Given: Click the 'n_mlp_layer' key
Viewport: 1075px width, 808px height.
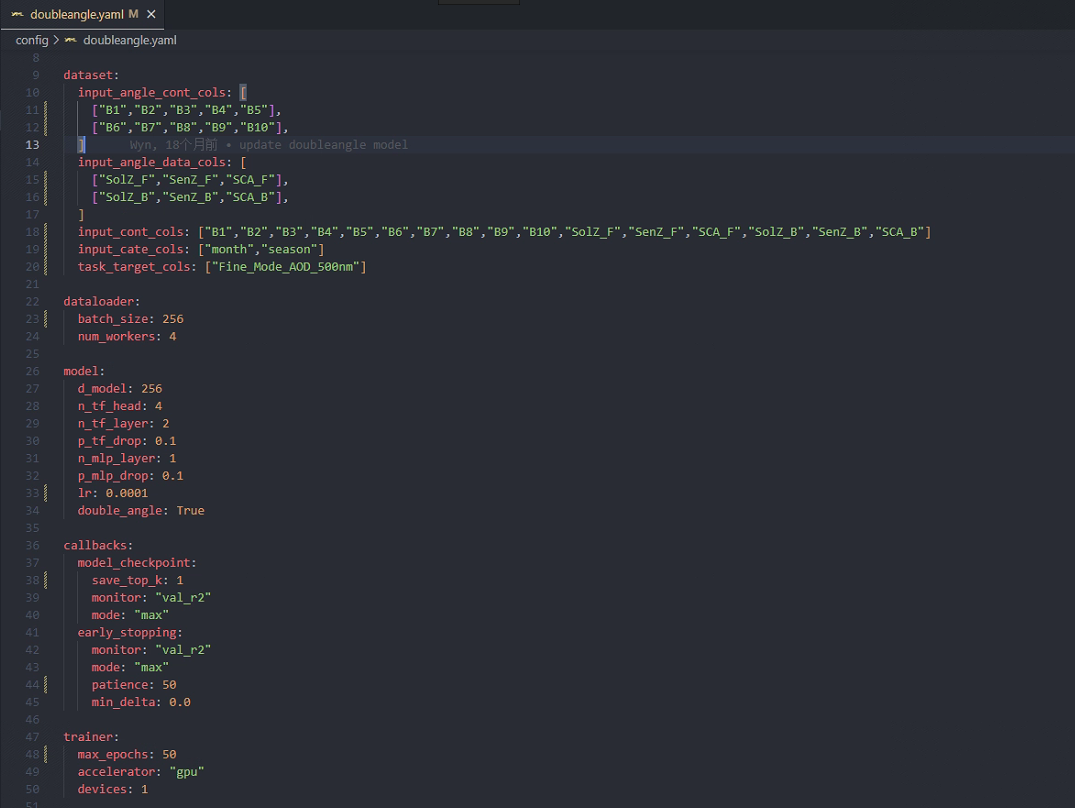Looking at the screenshot, I should pos(117,458).
